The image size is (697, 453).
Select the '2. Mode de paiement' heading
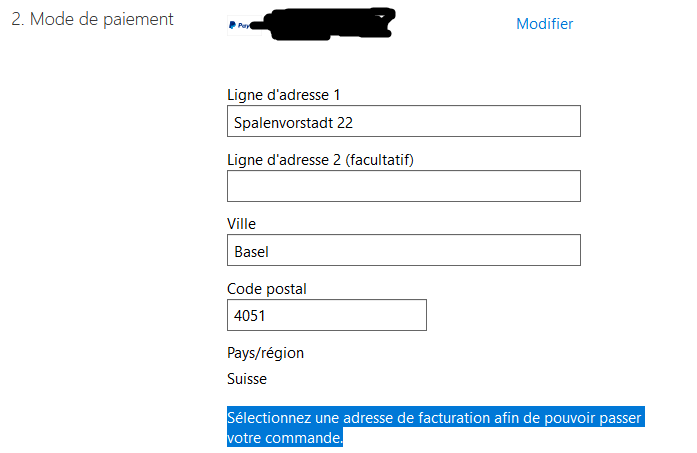tap(92, 20)
